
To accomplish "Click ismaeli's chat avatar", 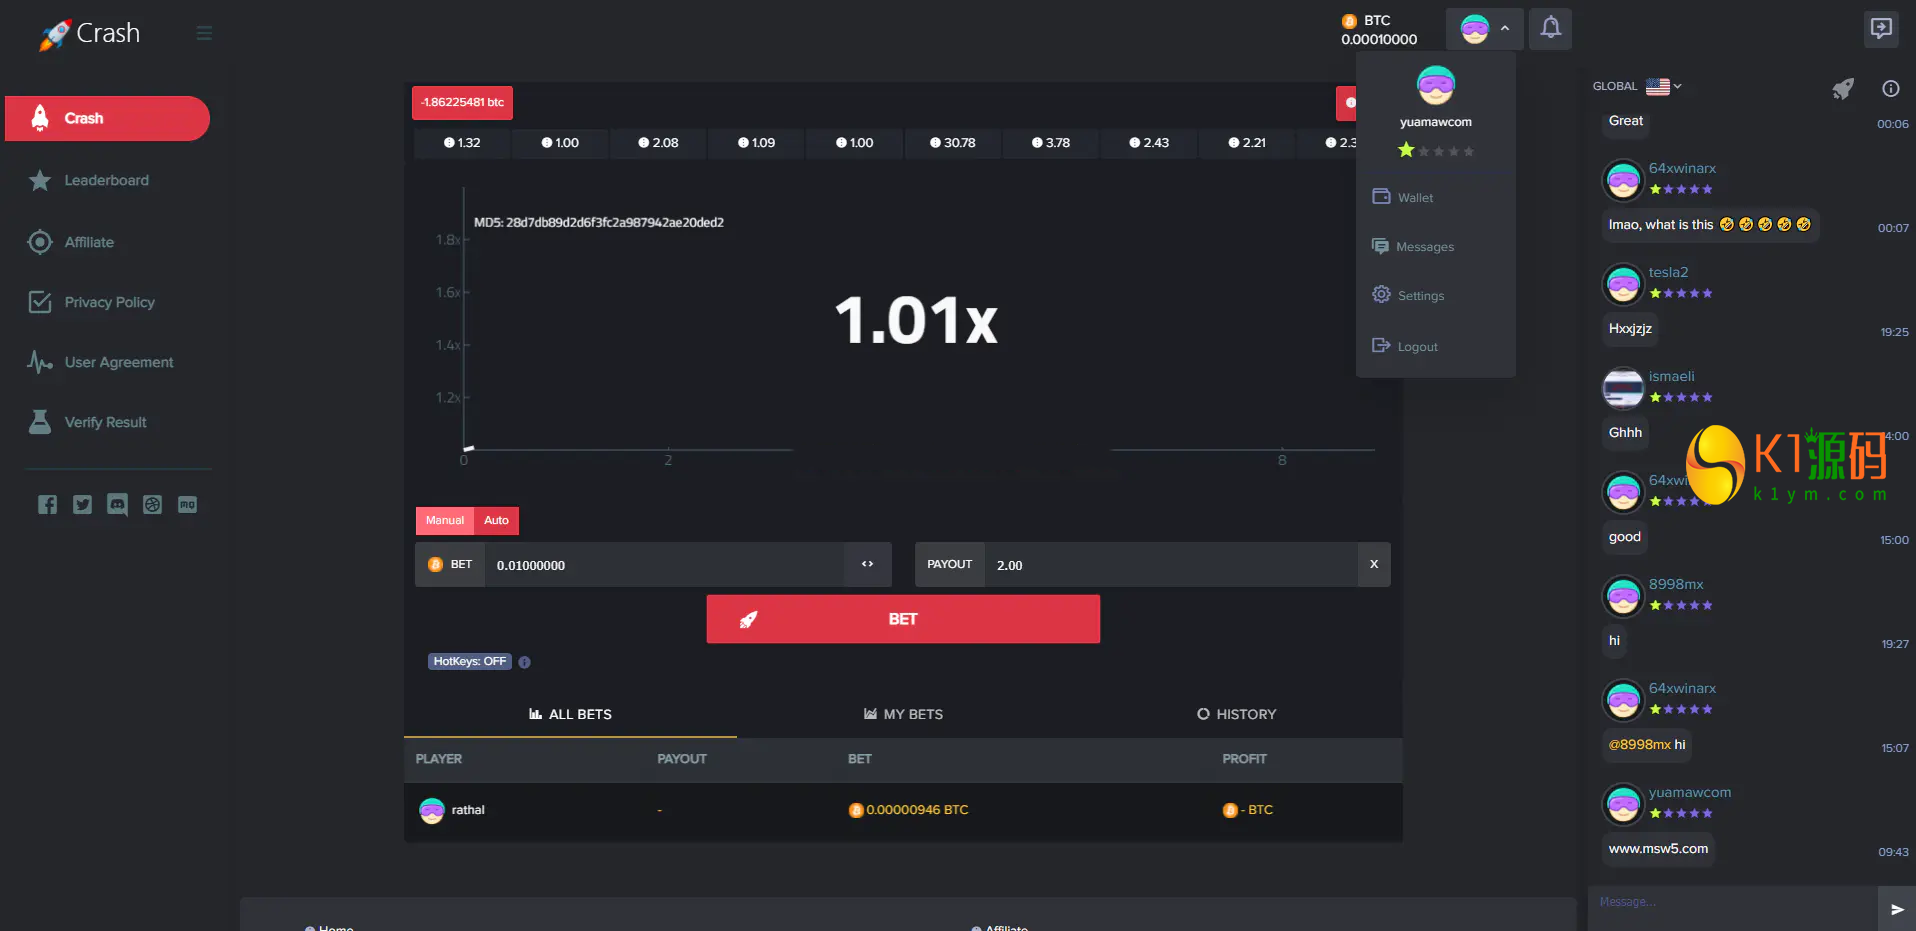I will (1623, 388).
